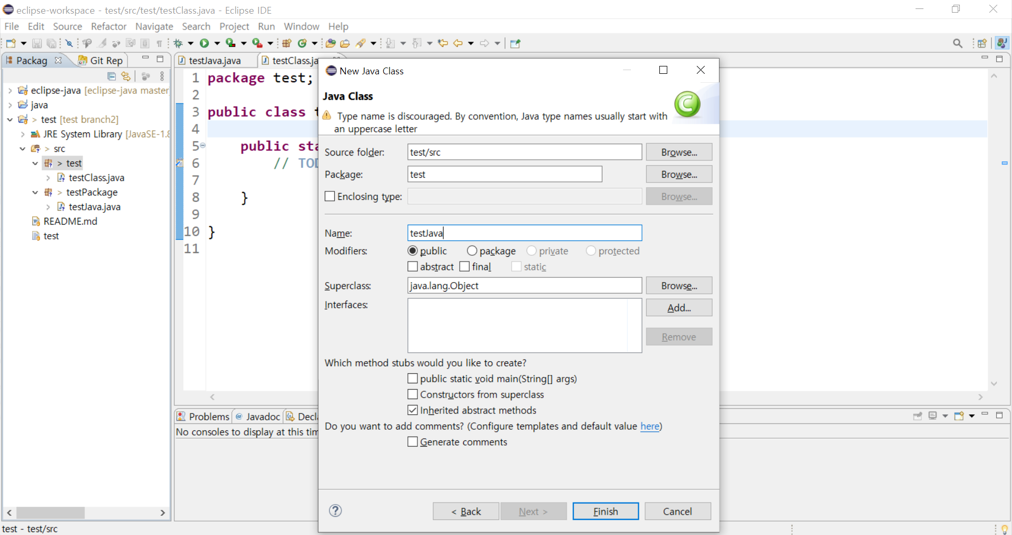Open the Package Explorer view menu dots

(162, 76)
